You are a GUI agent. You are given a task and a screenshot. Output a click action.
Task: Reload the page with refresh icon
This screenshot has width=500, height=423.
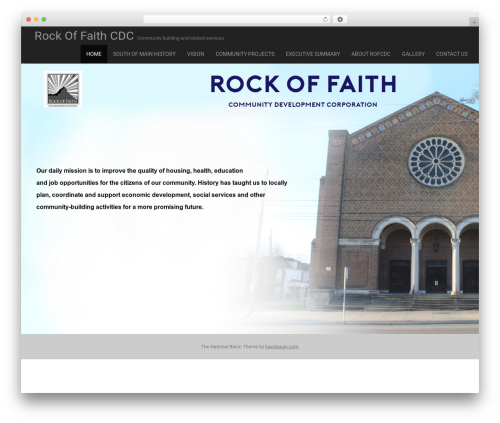pyautogui.click(x=325, y=19)
